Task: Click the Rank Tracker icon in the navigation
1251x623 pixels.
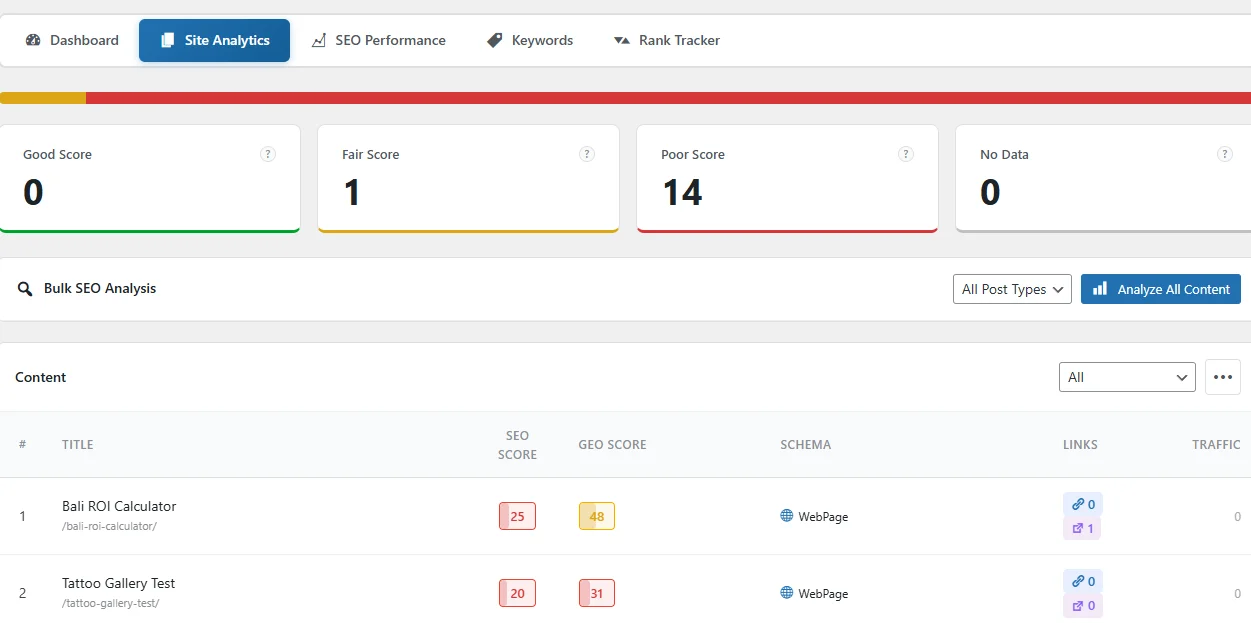Action: 622,39
